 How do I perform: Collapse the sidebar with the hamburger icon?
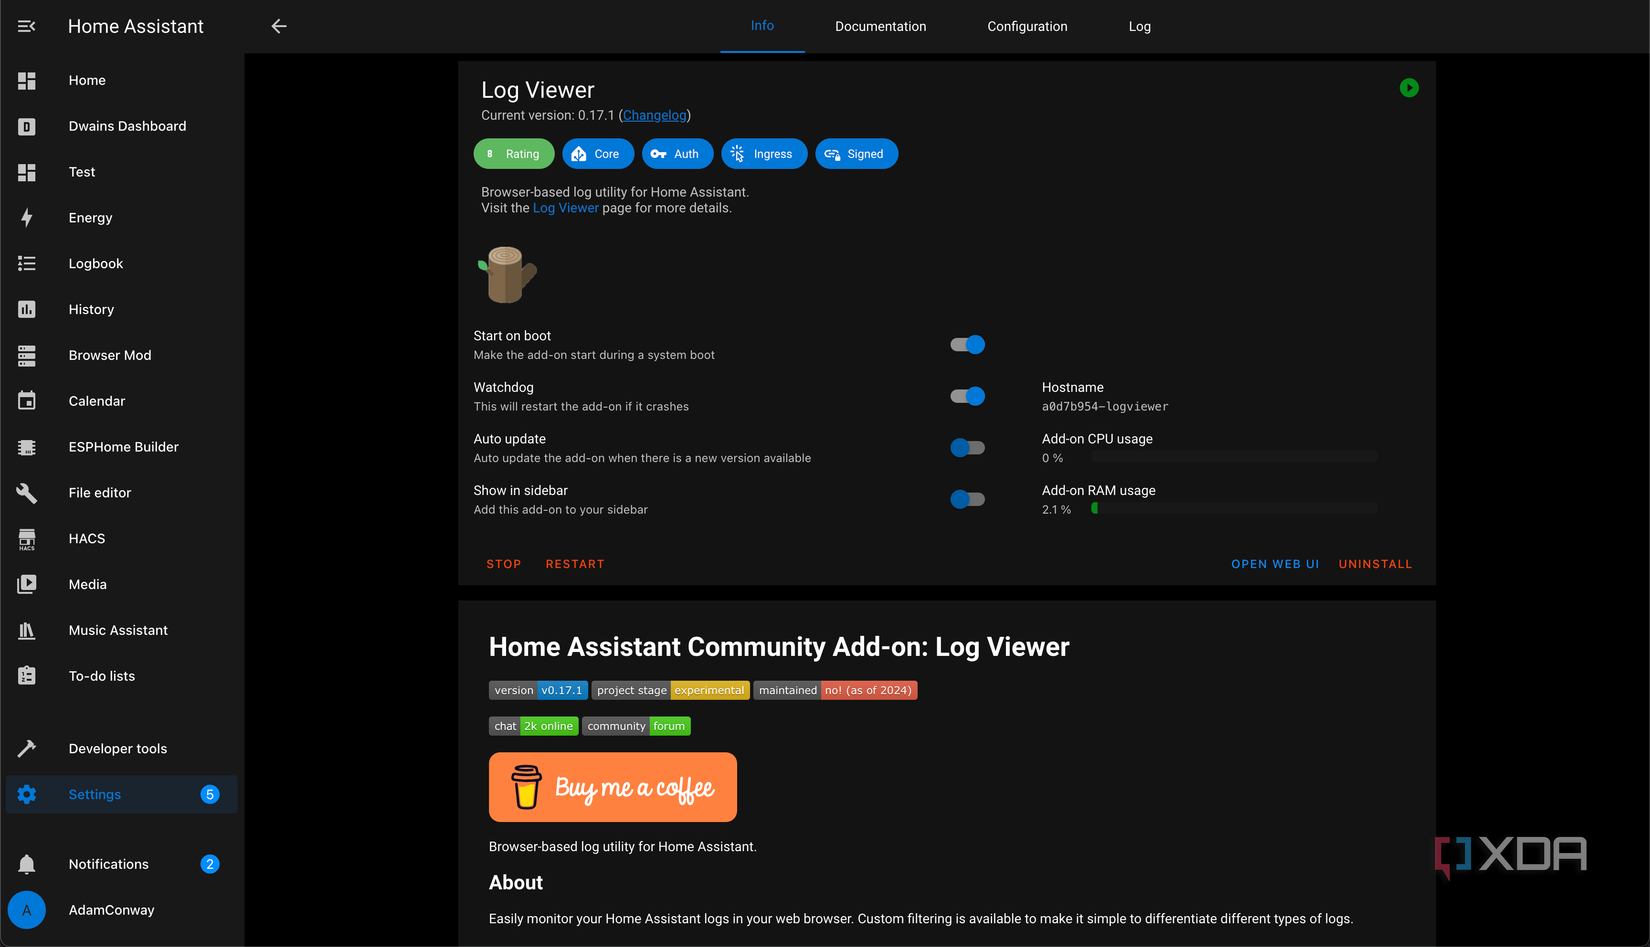click(x=25, y=26)
